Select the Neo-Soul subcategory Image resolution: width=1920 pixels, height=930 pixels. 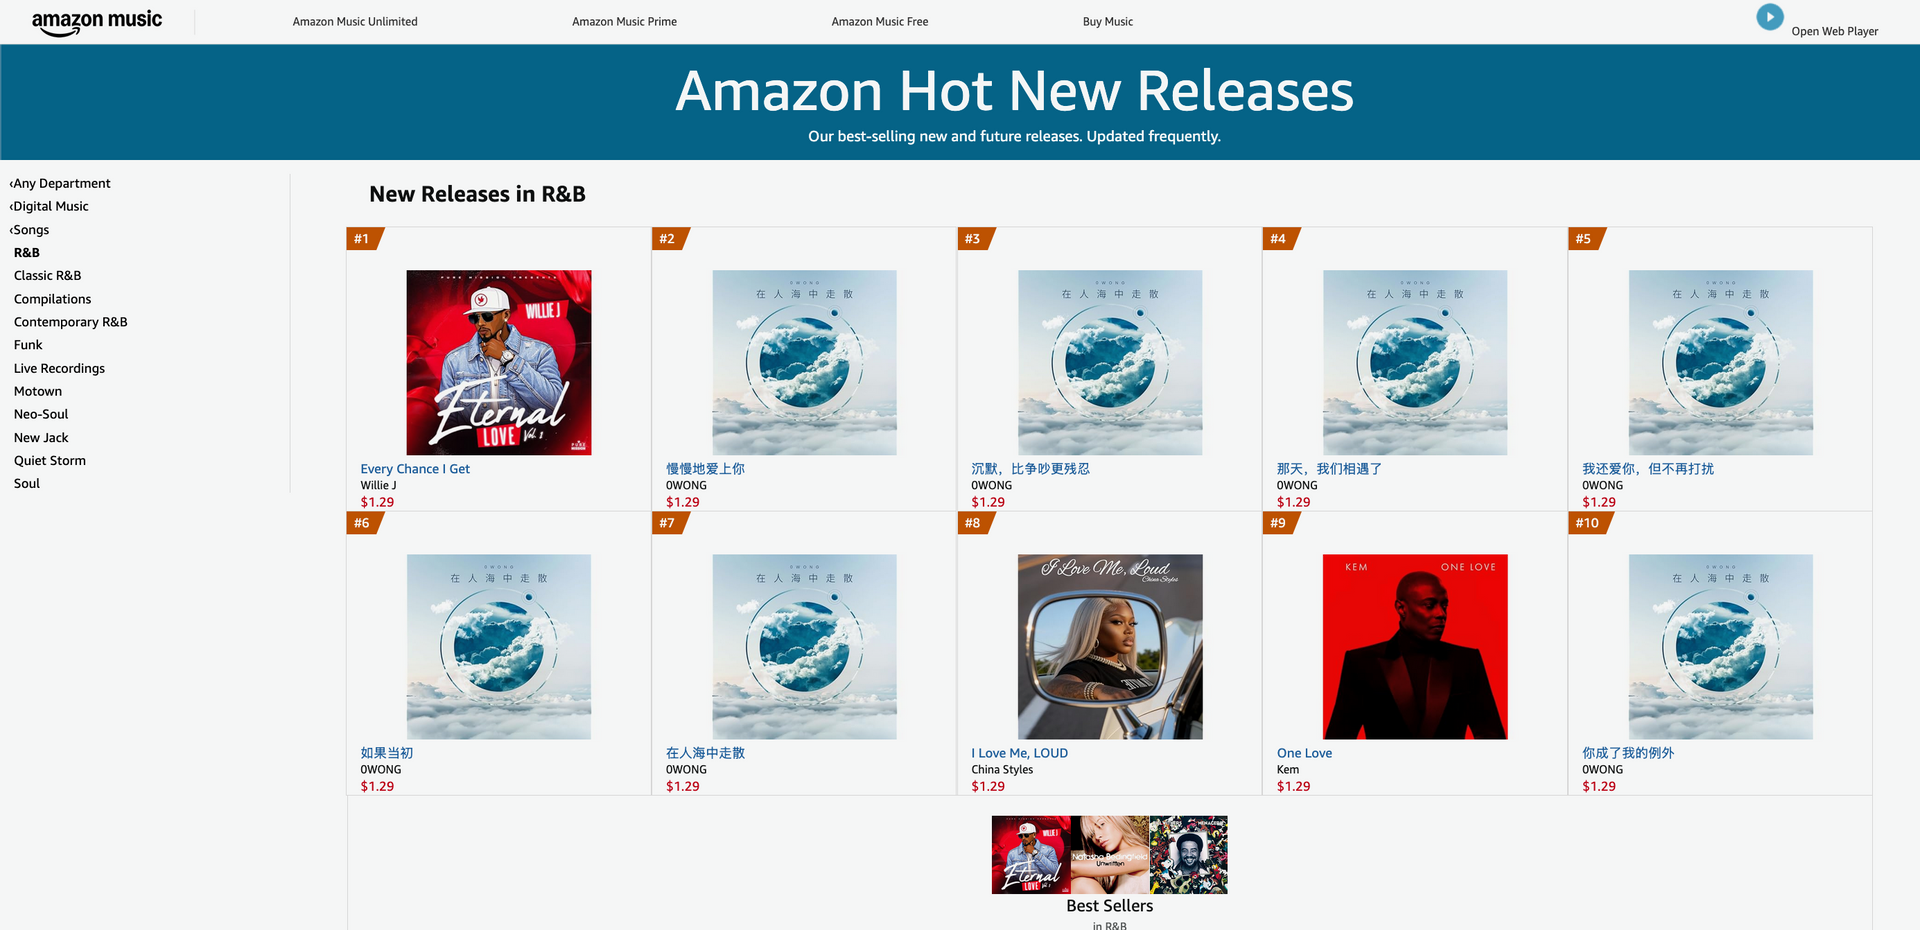41,414
